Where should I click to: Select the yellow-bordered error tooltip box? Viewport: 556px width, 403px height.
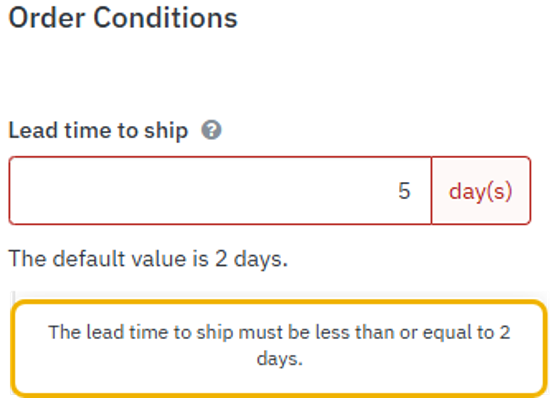(279, 348)
